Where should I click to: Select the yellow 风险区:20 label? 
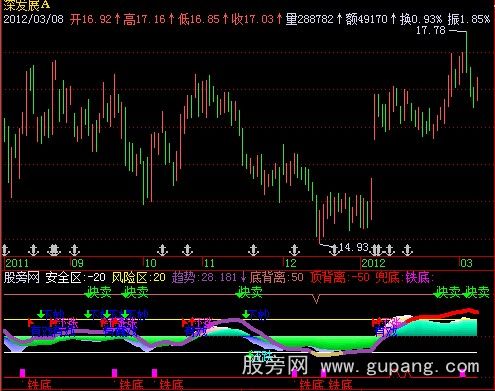coord(139,277)
